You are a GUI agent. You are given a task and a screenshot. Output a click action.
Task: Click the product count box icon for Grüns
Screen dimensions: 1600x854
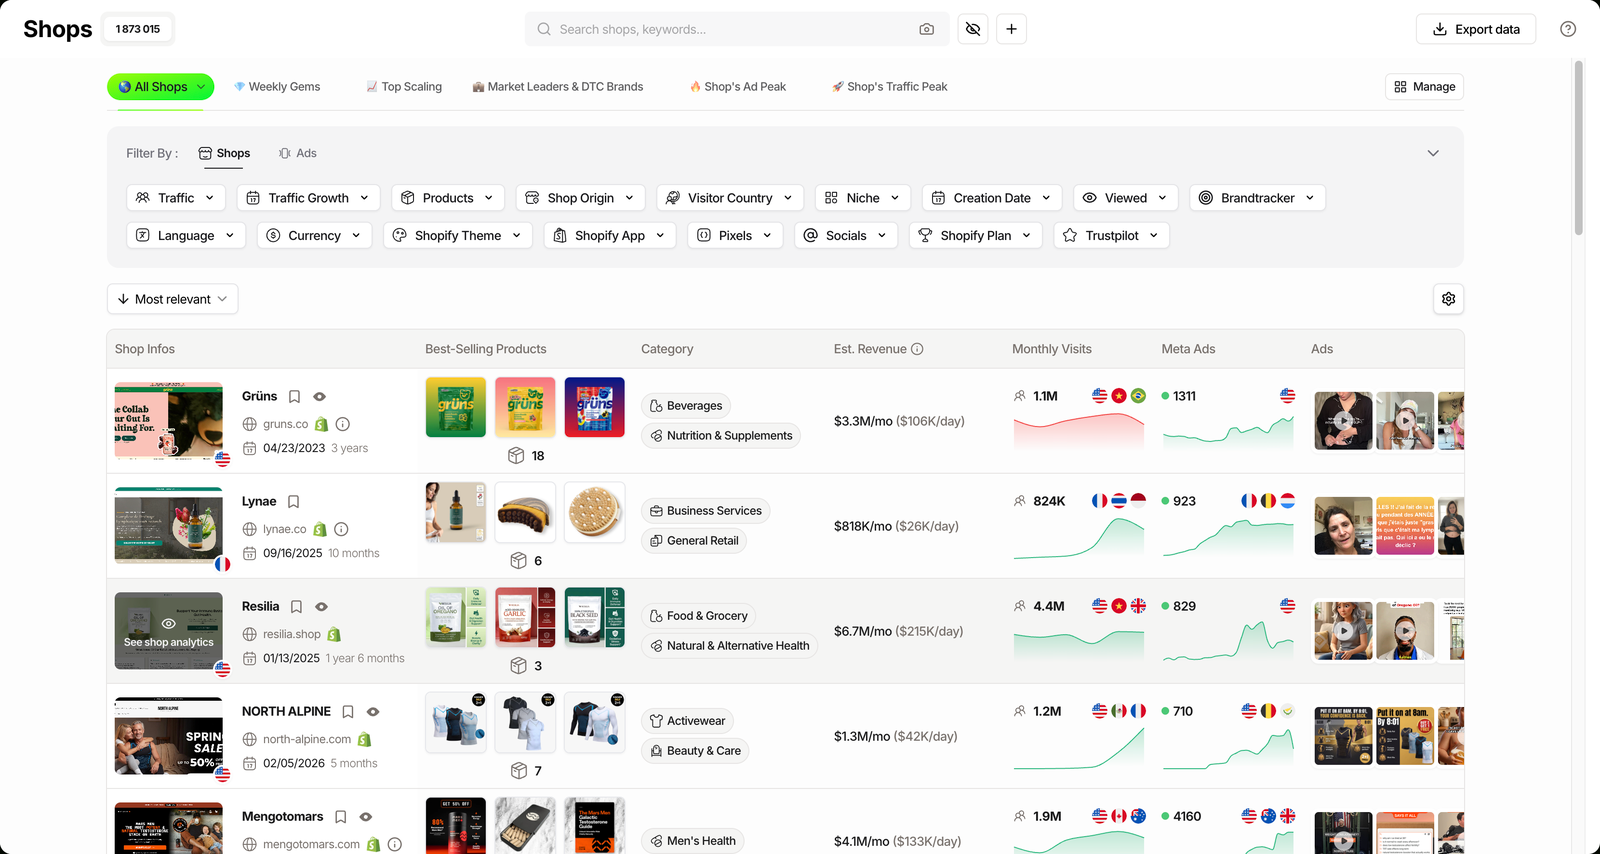coord(516,456)
